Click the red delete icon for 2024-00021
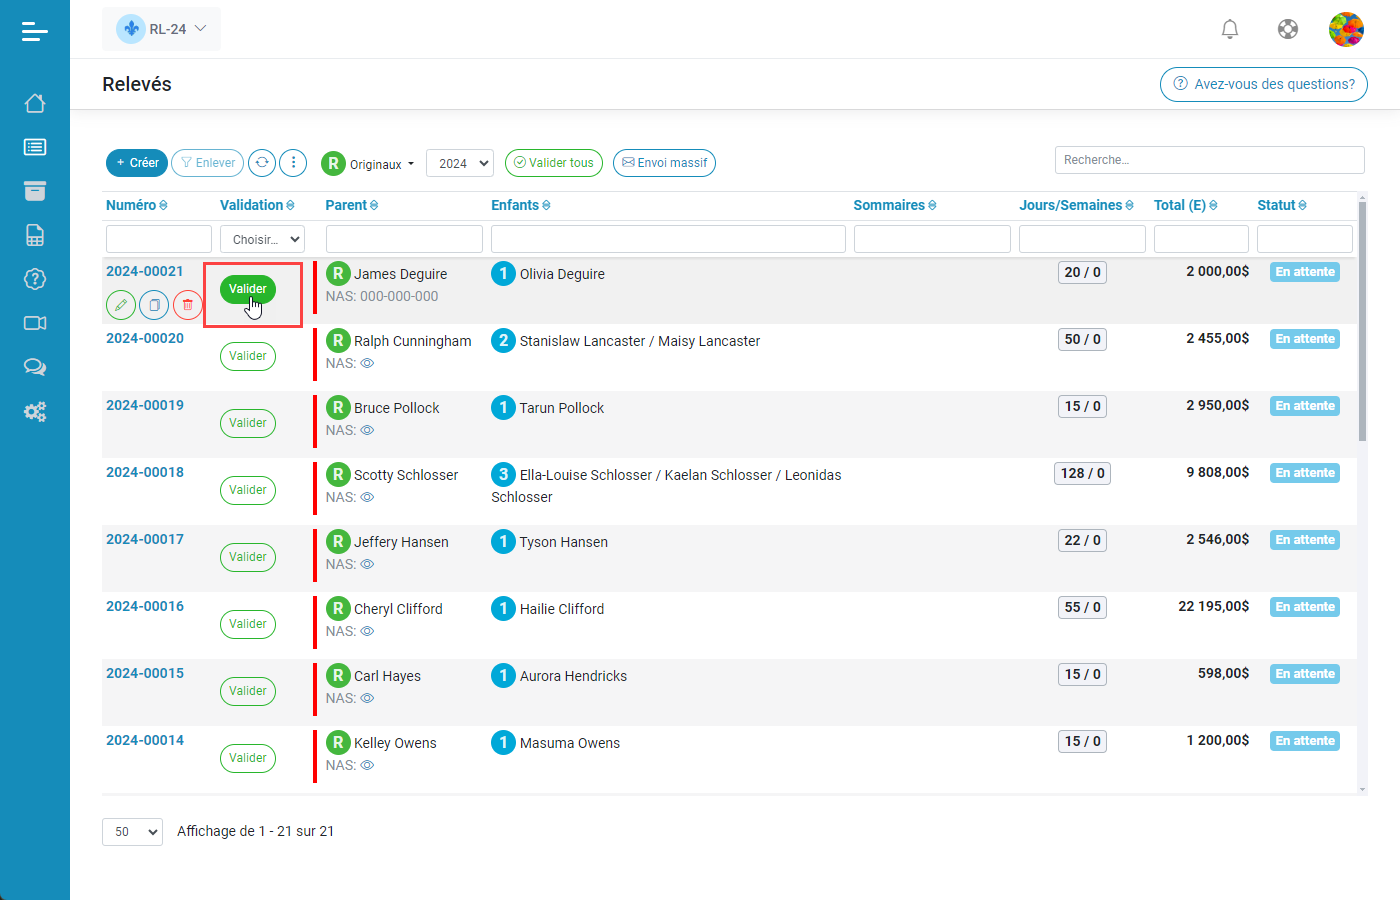The image size is (1400, 900). pos(187,304)
